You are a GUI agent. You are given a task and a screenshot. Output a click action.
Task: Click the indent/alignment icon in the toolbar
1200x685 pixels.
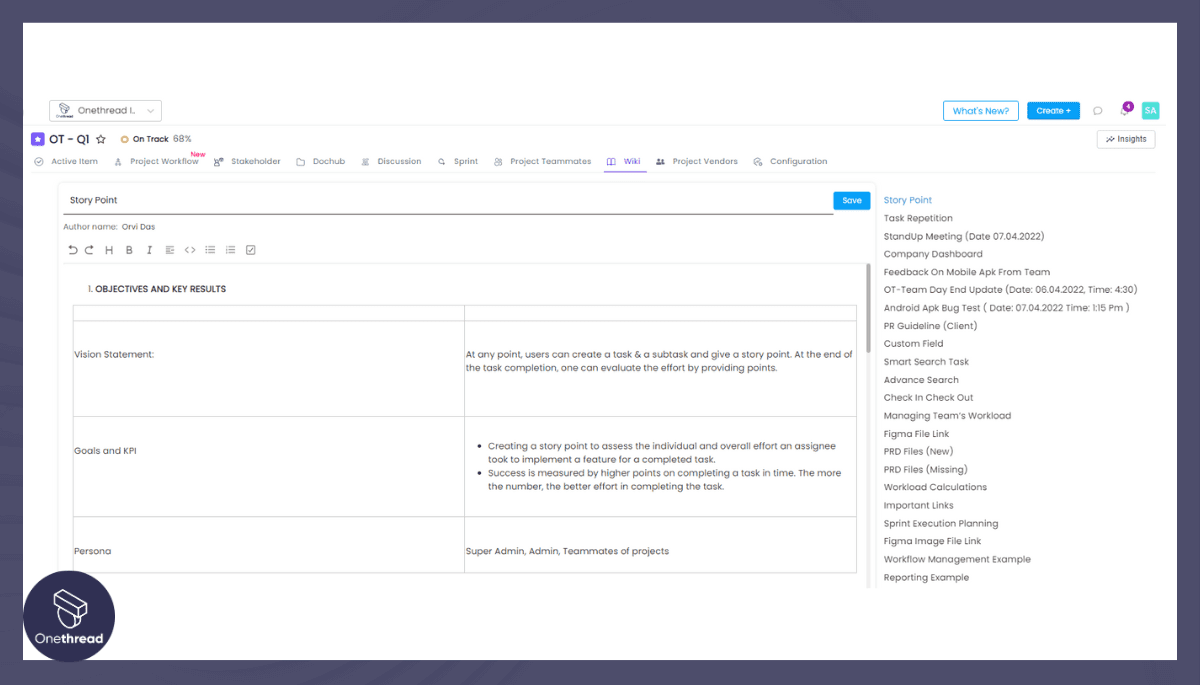coord(170,250)
